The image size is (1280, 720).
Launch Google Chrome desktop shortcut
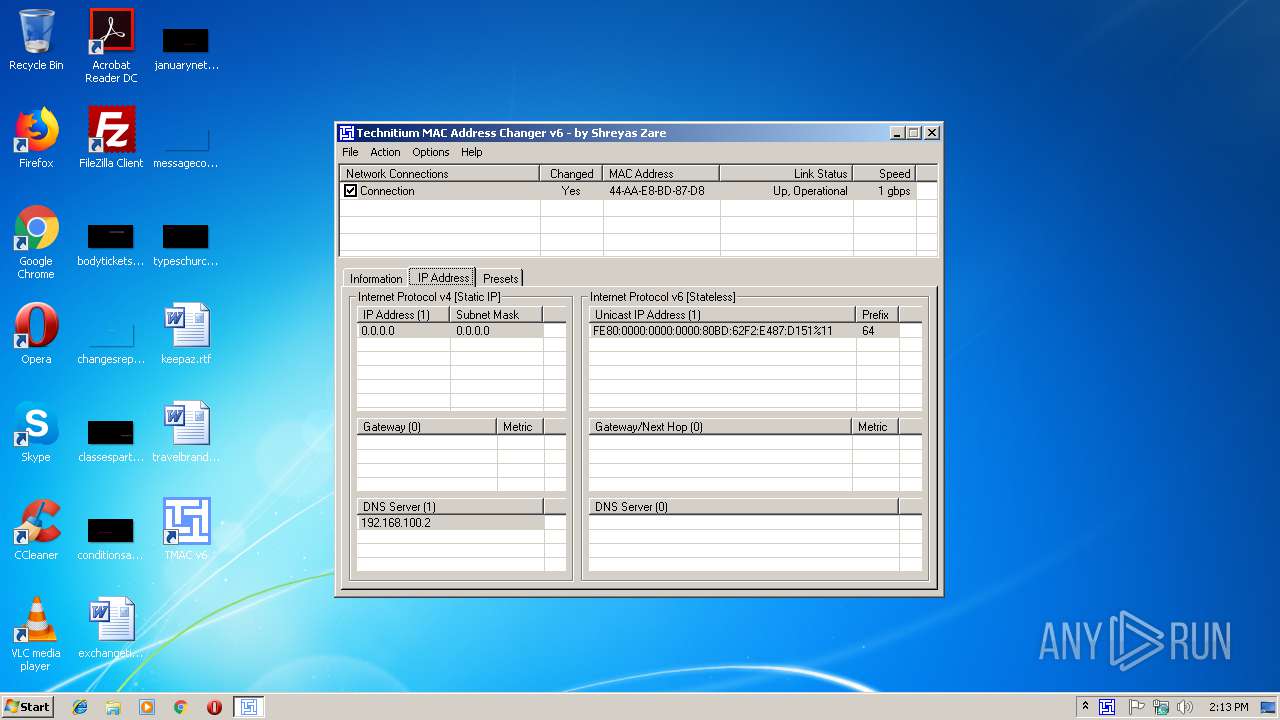[36, 242]
